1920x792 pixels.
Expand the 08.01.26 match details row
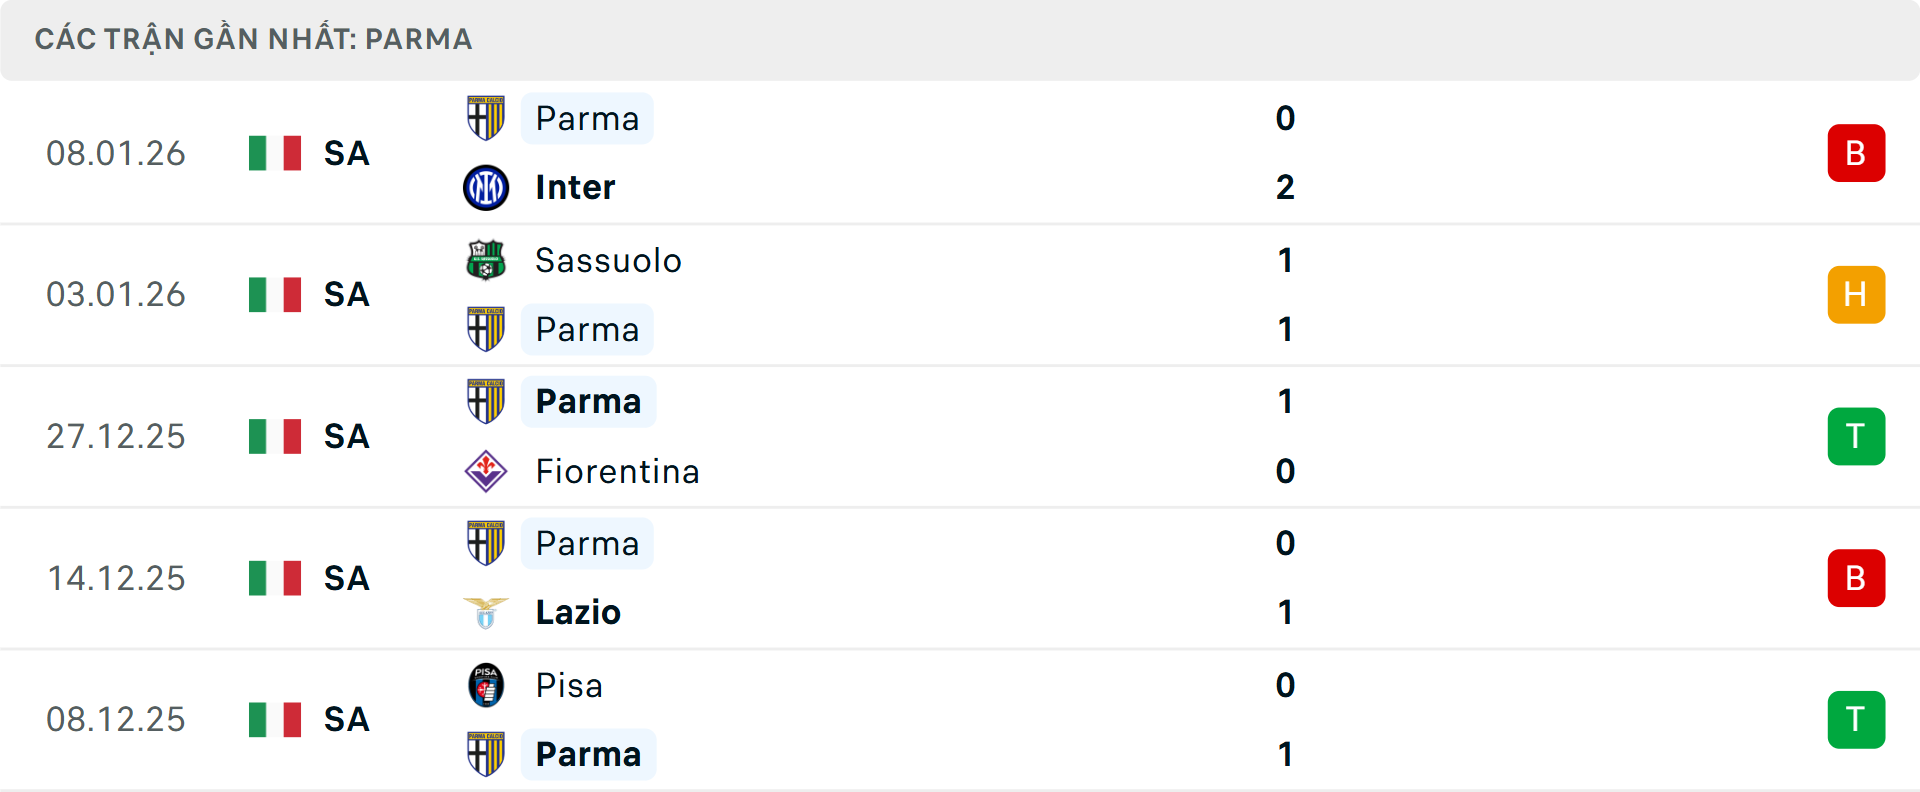(x=960, y=153)
